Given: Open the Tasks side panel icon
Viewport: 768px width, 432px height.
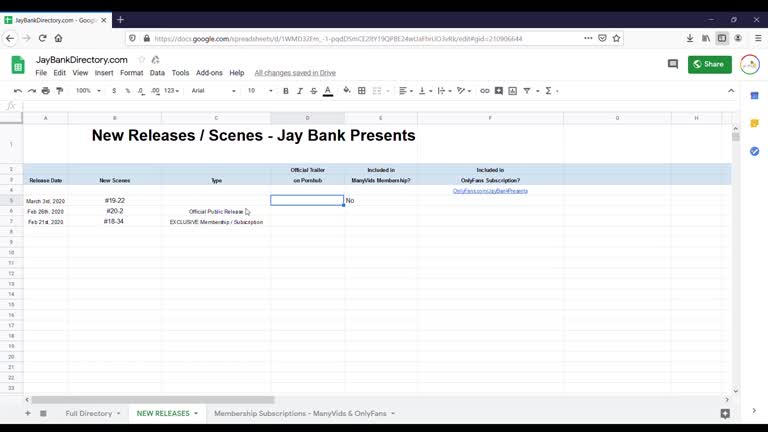Looking at the screenshot, I should (754, 151).
